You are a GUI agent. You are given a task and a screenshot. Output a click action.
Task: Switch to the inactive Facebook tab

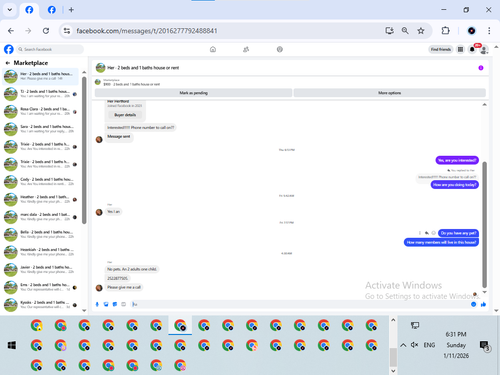tap(52, 10)
